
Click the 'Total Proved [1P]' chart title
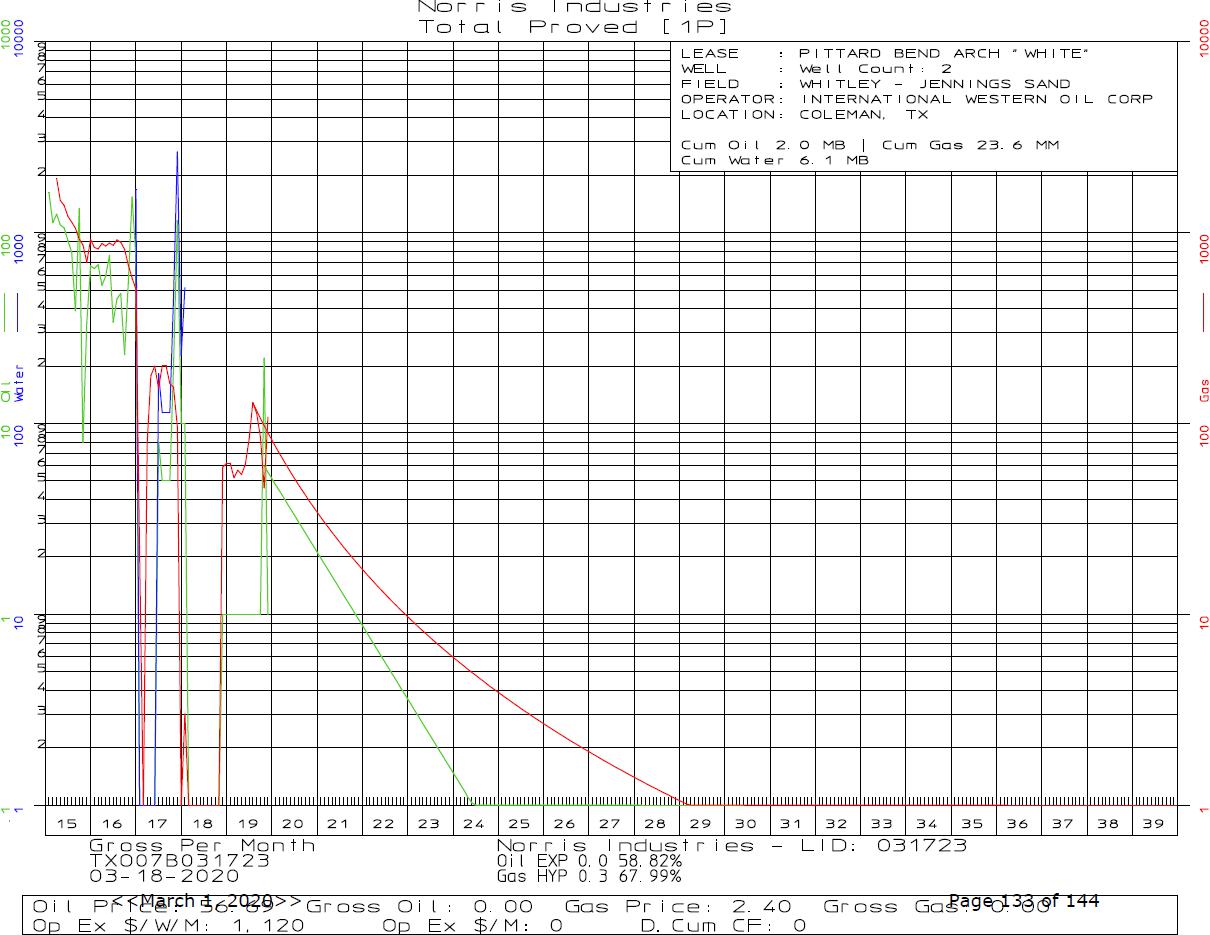[x=574, y=27]
